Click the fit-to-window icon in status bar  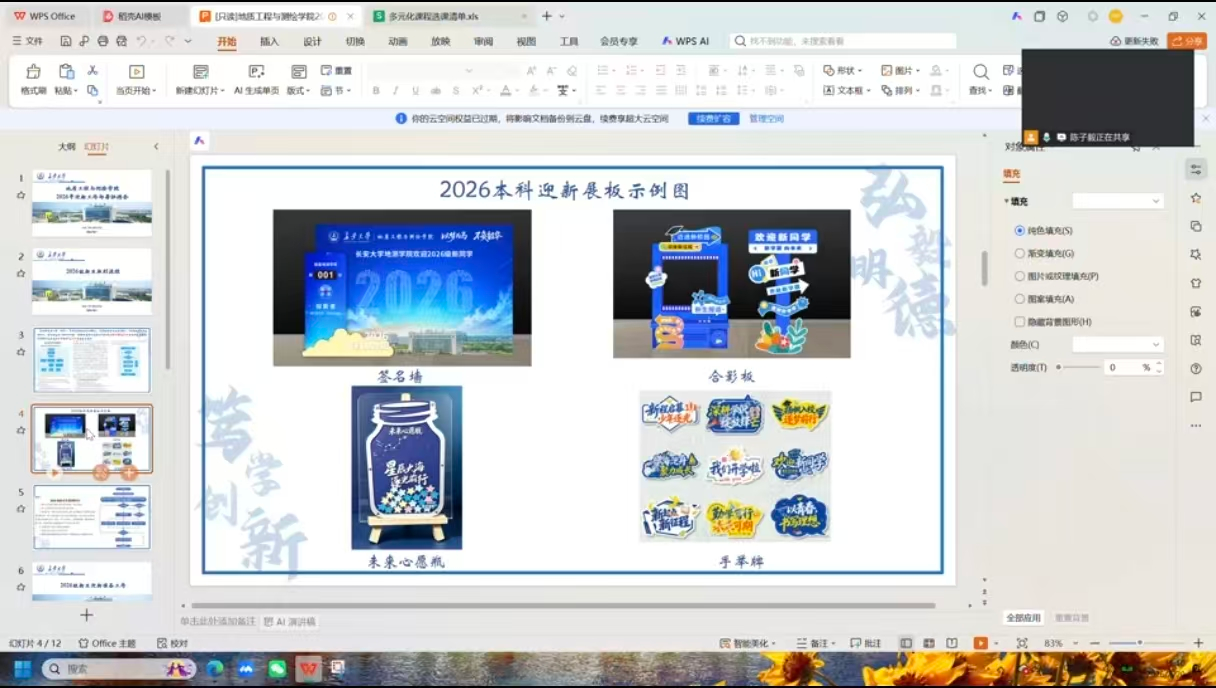pos(1021,643)
